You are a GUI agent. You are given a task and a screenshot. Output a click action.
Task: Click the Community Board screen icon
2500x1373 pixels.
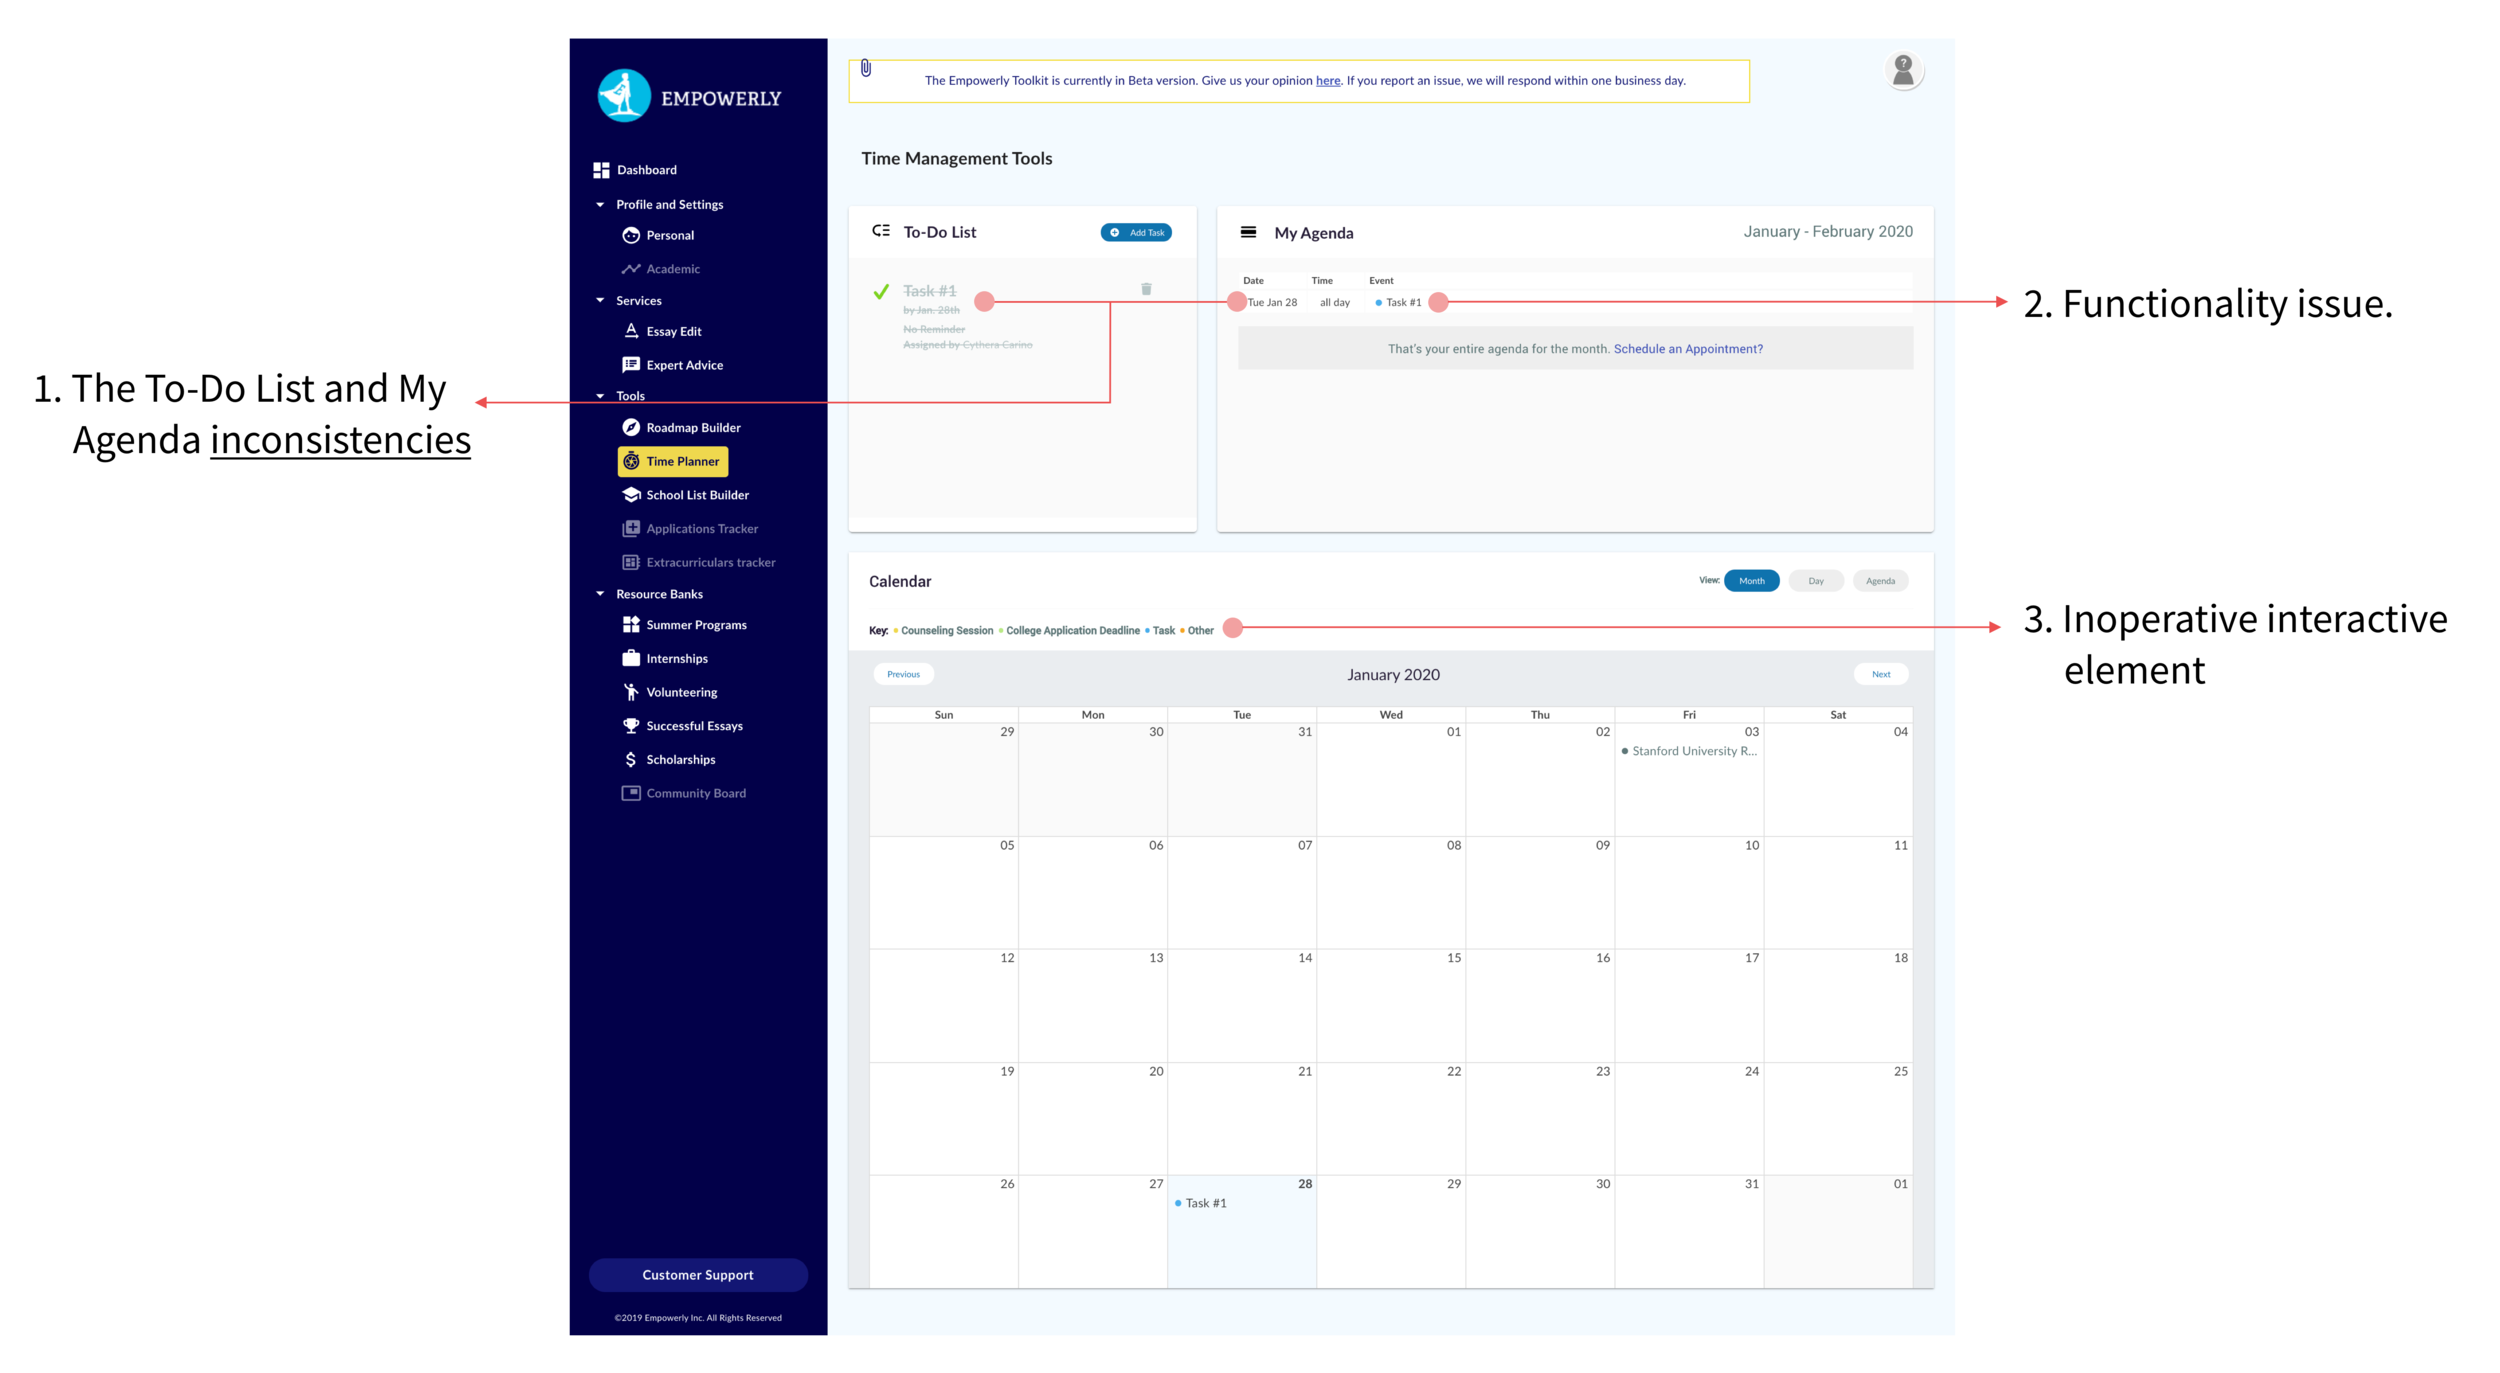[631, 793]
